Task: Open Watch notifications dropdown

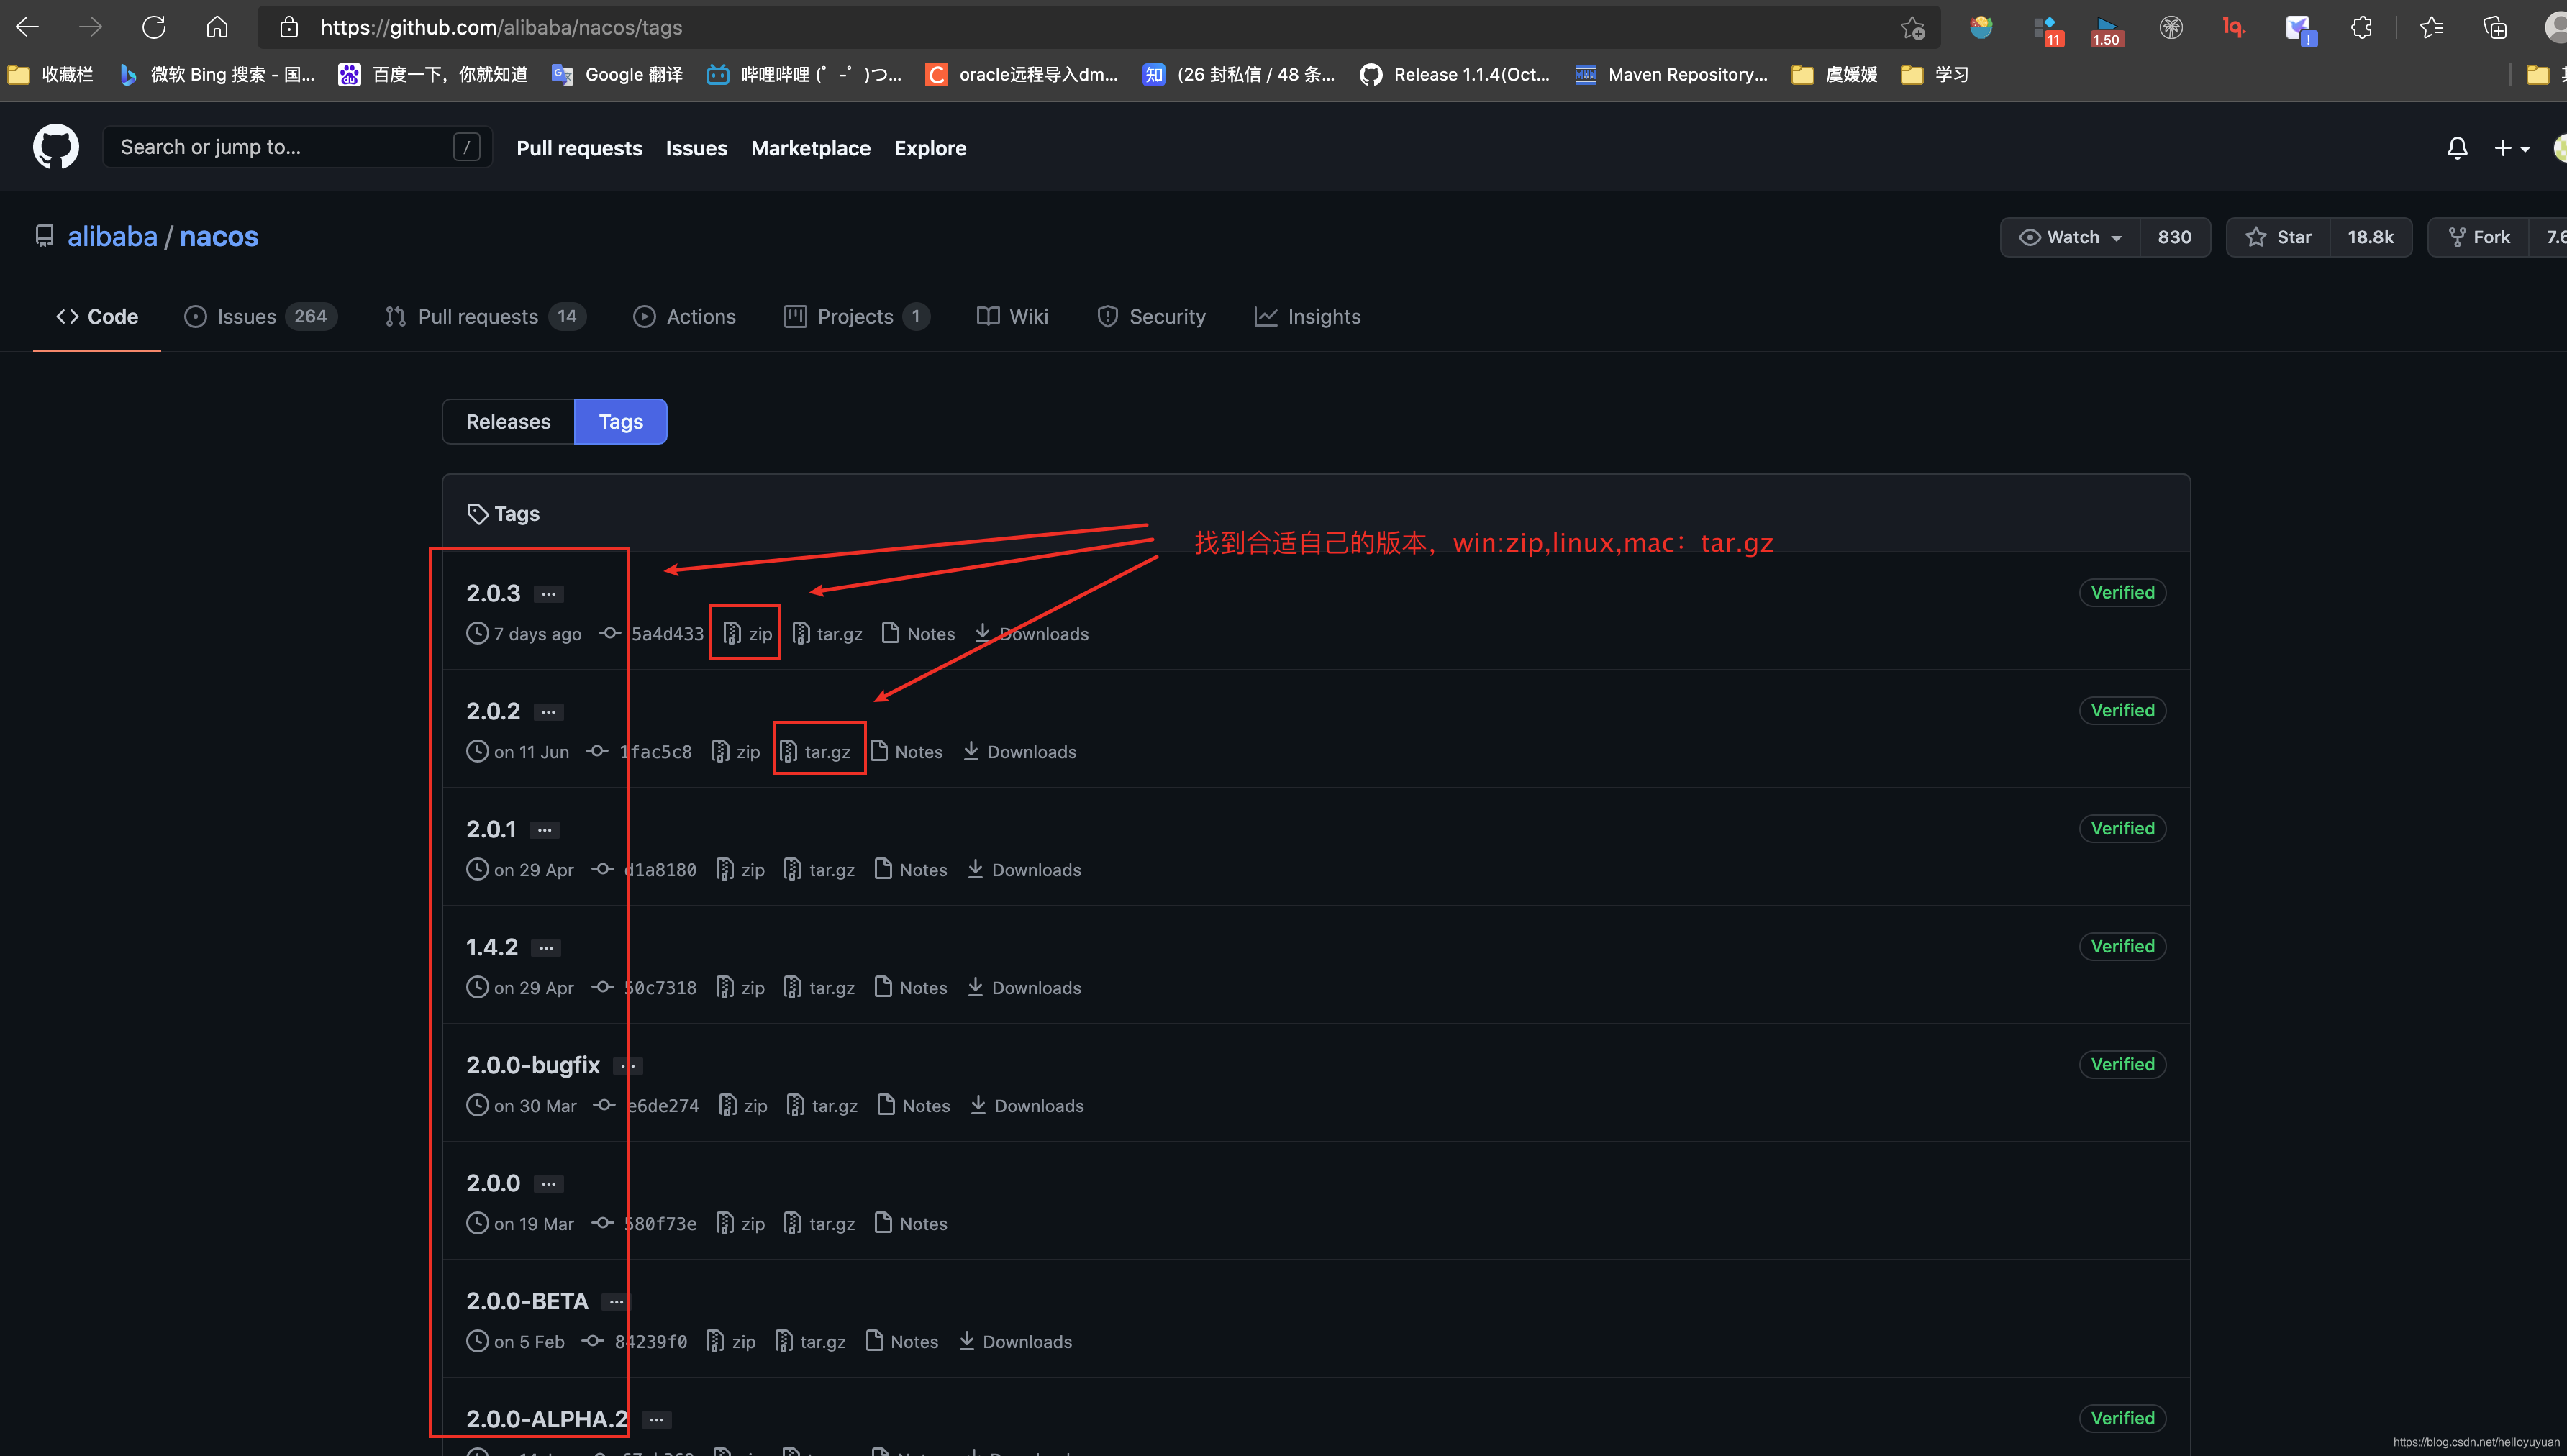Action: (x=2070, y=237)
